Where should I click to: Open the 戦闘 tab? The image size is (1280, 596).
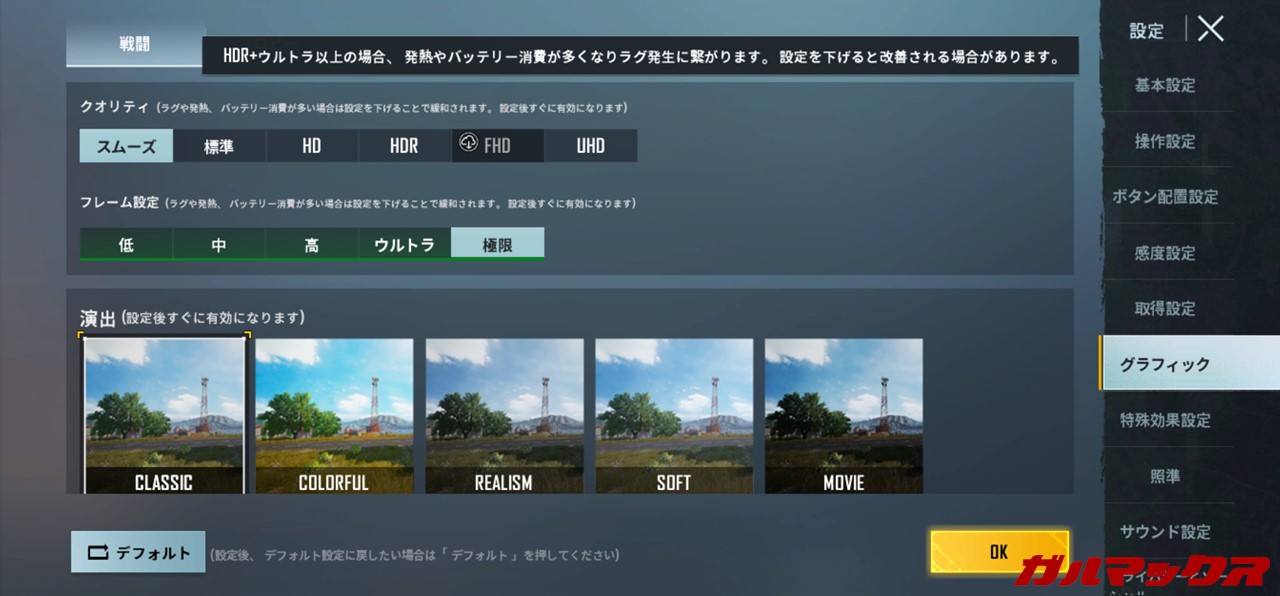coord(135,46)
